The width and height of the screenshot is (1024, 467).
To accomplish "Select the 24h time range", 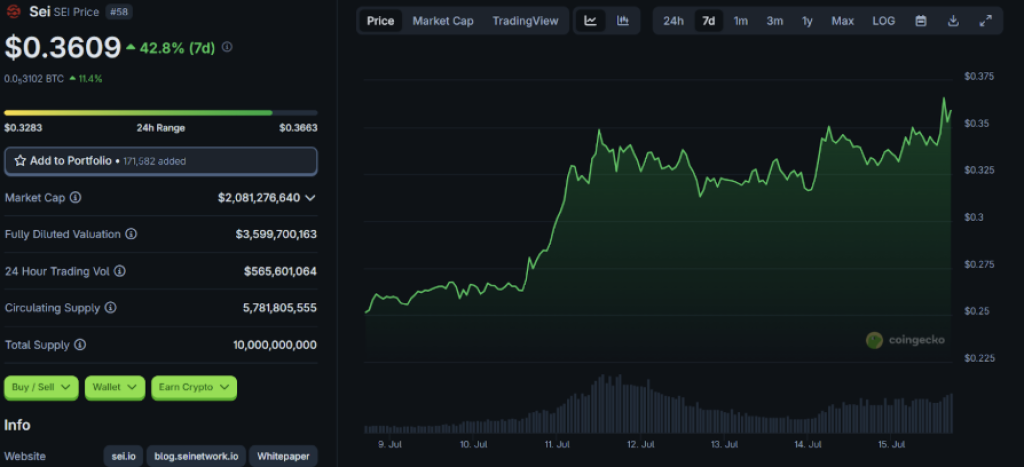I will click(x=673, y=21).
